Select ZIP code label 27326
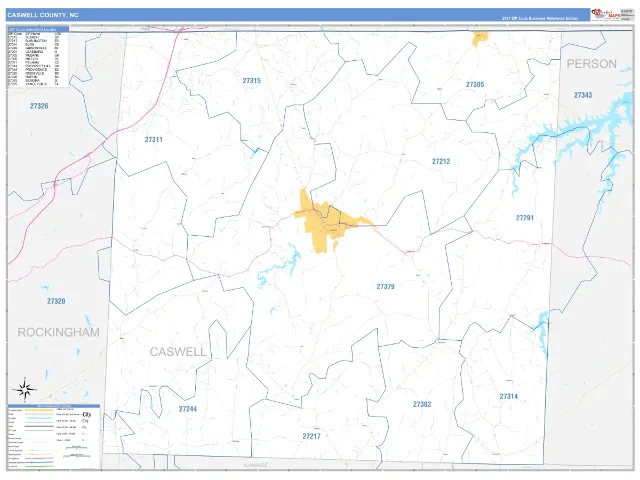The image size is (640, 480). 39,106
